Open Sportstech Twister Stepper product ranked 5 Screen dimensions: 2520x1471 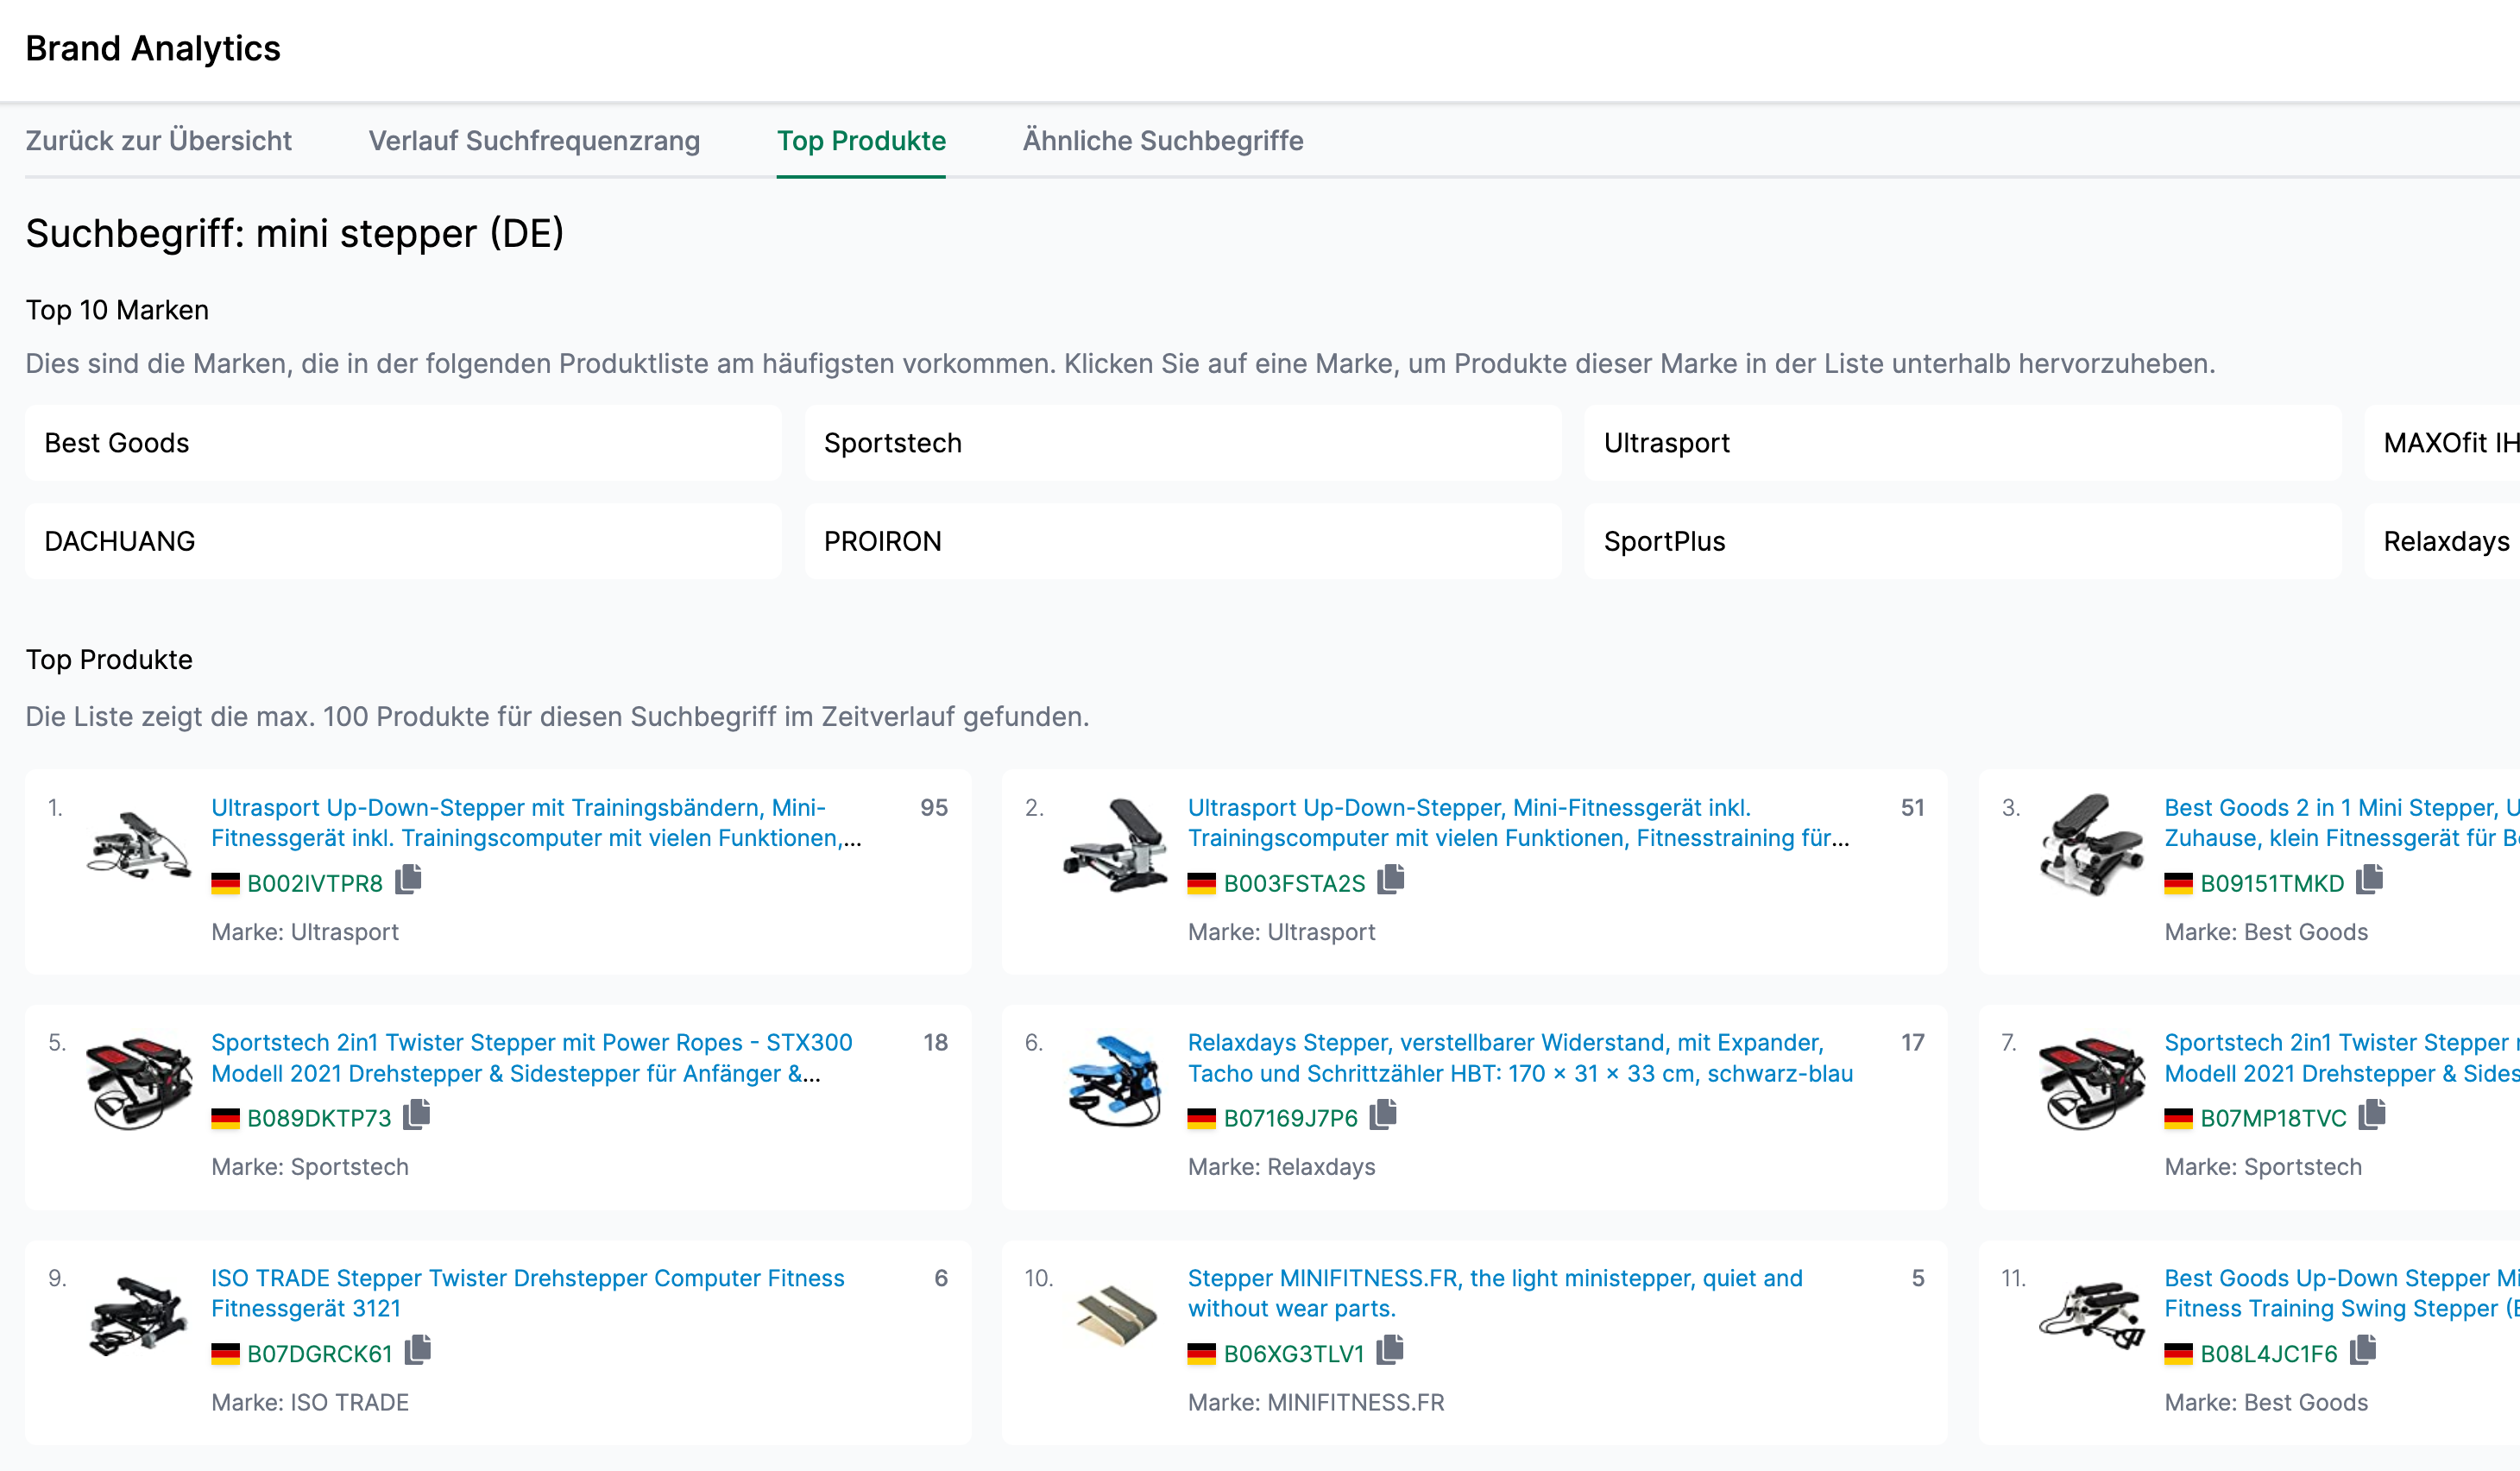click(x=531, y=1058)
